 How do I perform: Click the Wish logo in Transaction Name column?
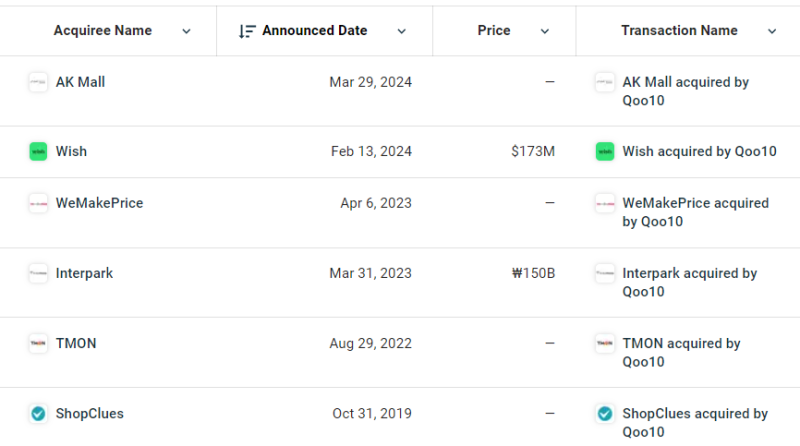(605, 152)
